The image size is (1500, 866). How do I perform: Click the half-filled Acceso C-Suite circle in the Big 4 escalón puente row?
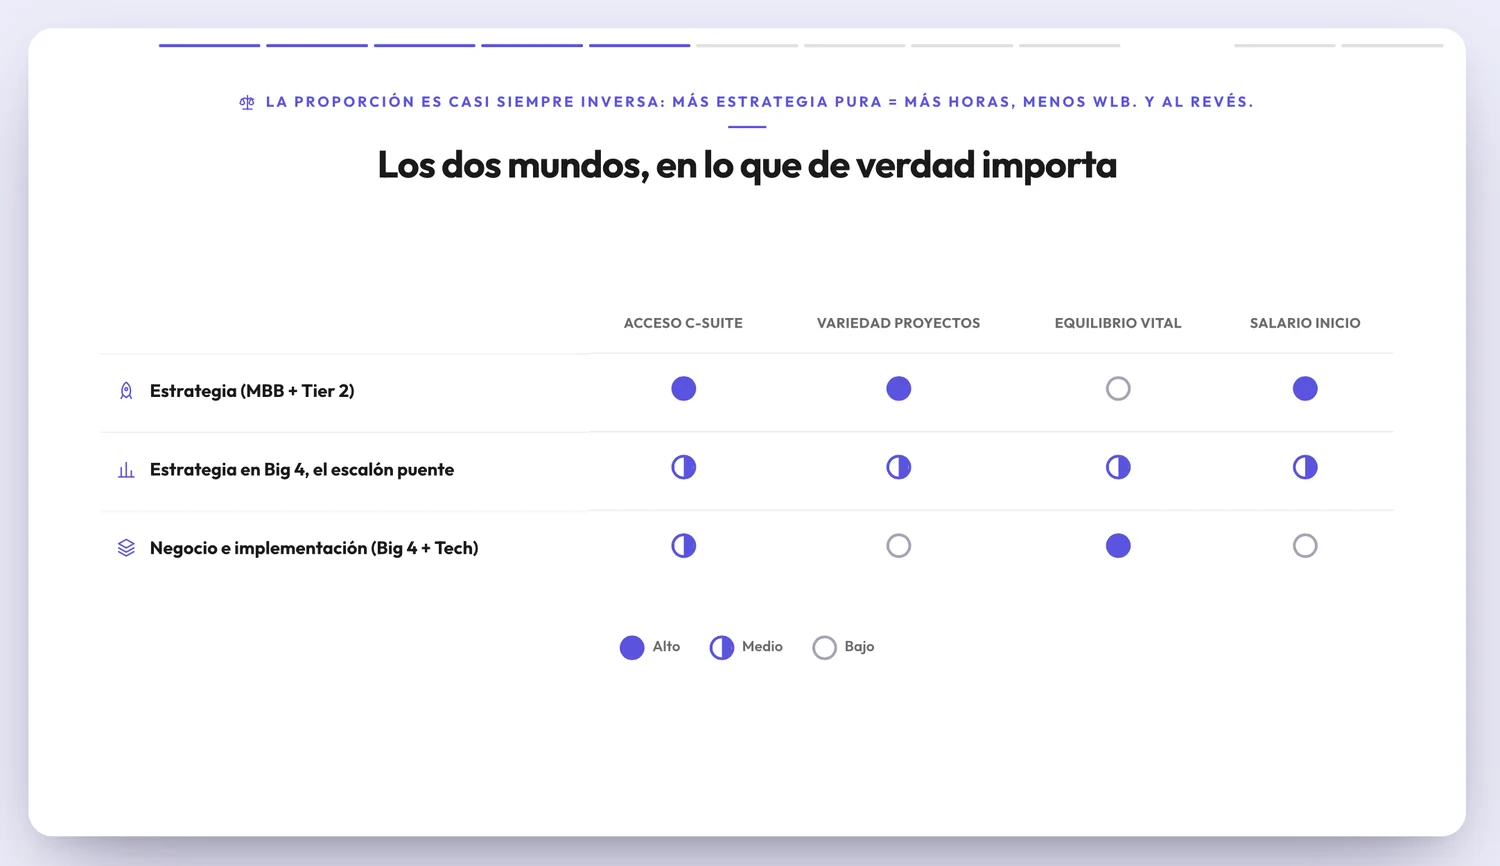click(x=683, y=467)
